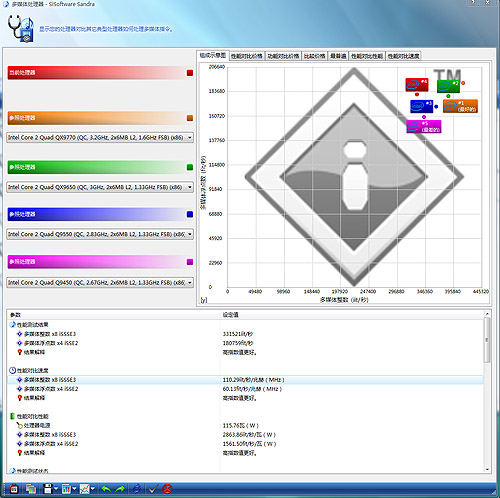Click the copy results icon in bottom toolbar
Viewport: 500px width, 498px height.
coord(31,489)
